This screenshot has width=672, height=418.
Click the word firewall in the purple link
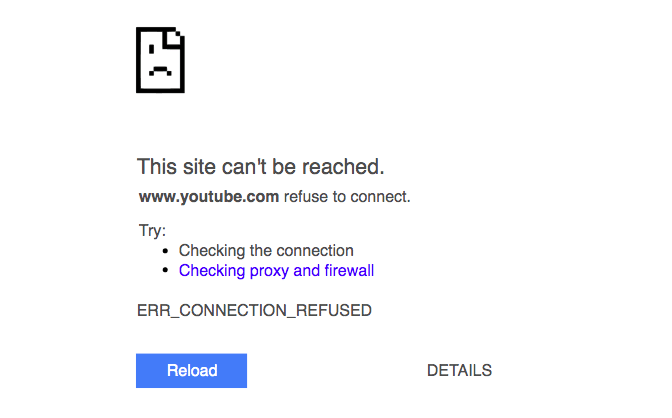pyautogui.click(x=349, y=271)
